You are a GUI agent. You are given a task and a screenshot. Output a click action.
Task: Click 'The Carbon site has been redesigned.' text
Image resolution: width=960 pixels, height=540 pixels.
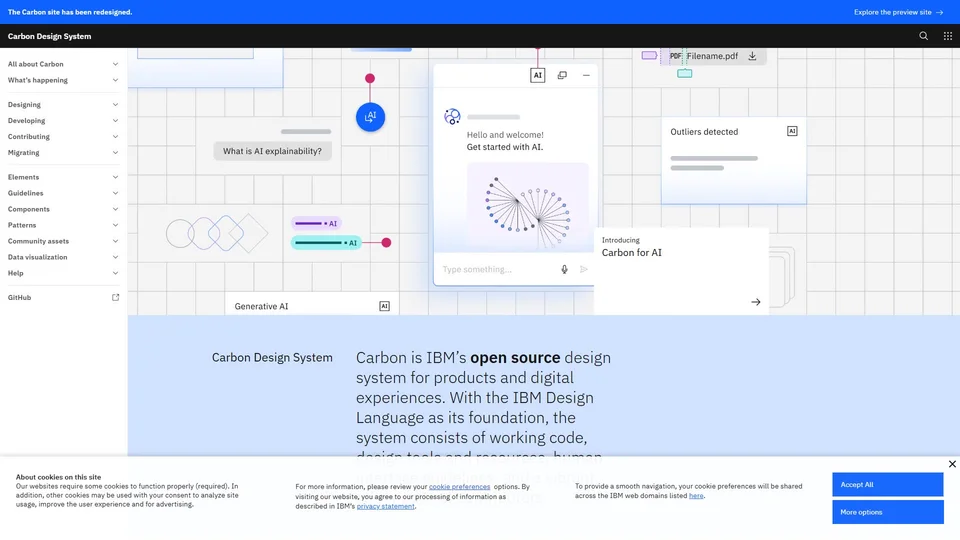(70, 12)
